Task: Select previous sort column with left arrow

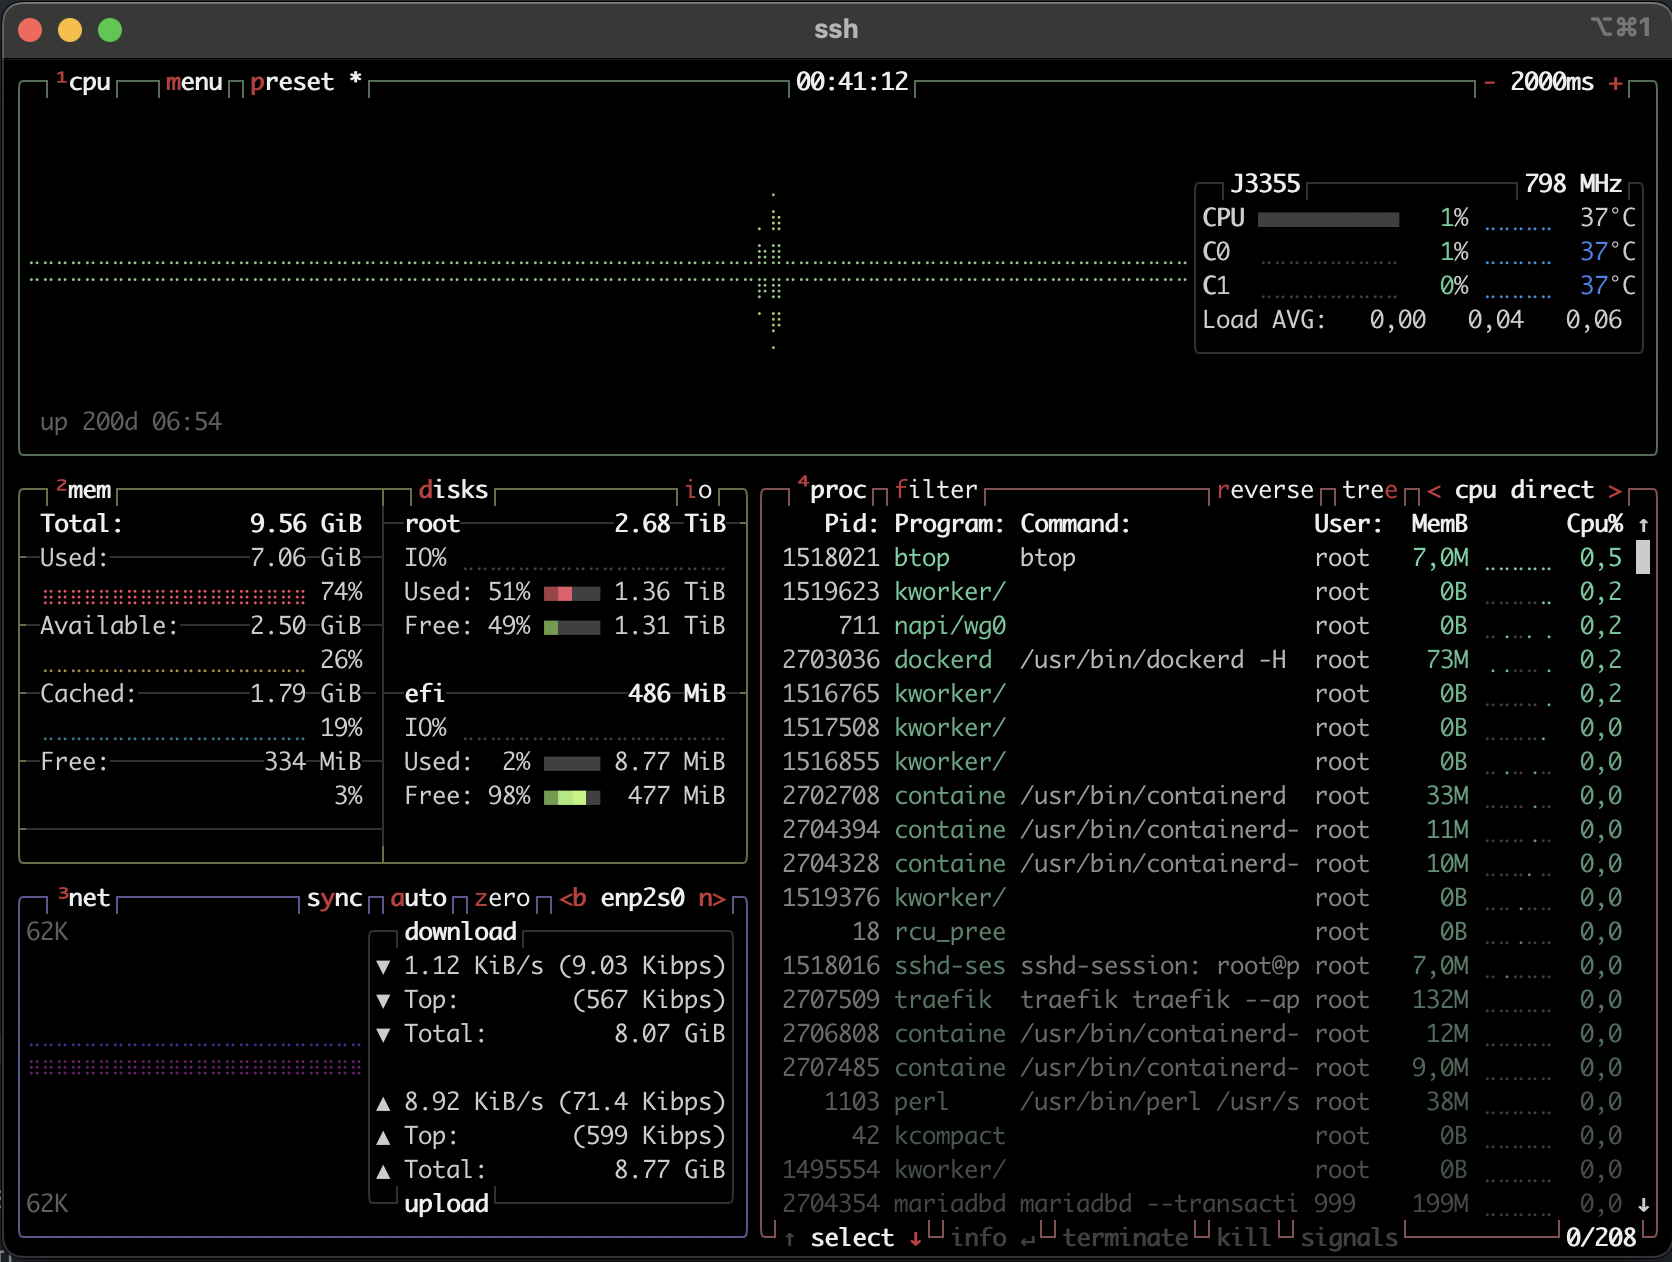Action: [x=1434, y=490]
